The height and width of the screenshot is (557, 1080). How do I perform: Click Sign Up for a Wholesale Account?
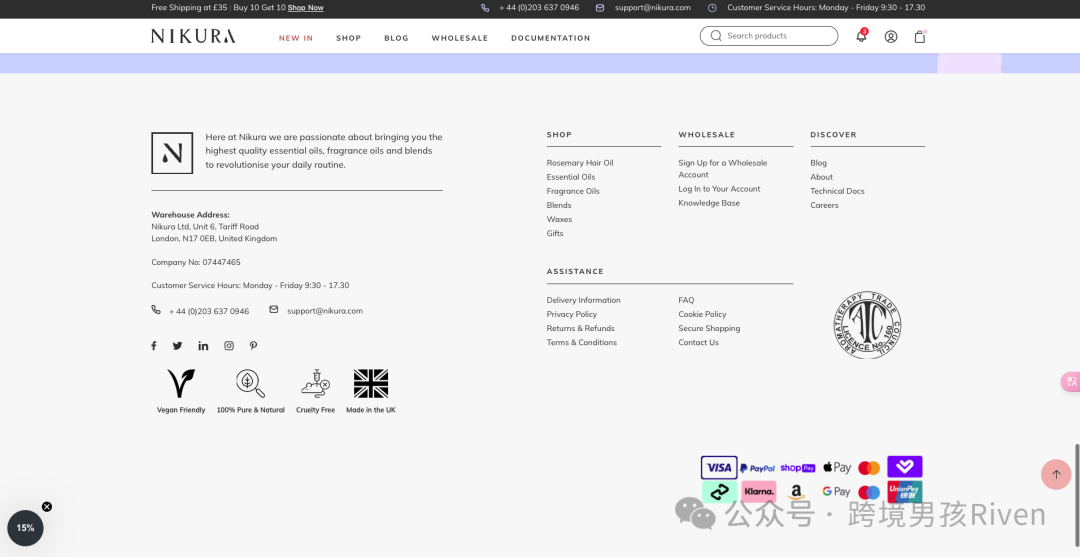pyautogui.click(x=723, y=169)
